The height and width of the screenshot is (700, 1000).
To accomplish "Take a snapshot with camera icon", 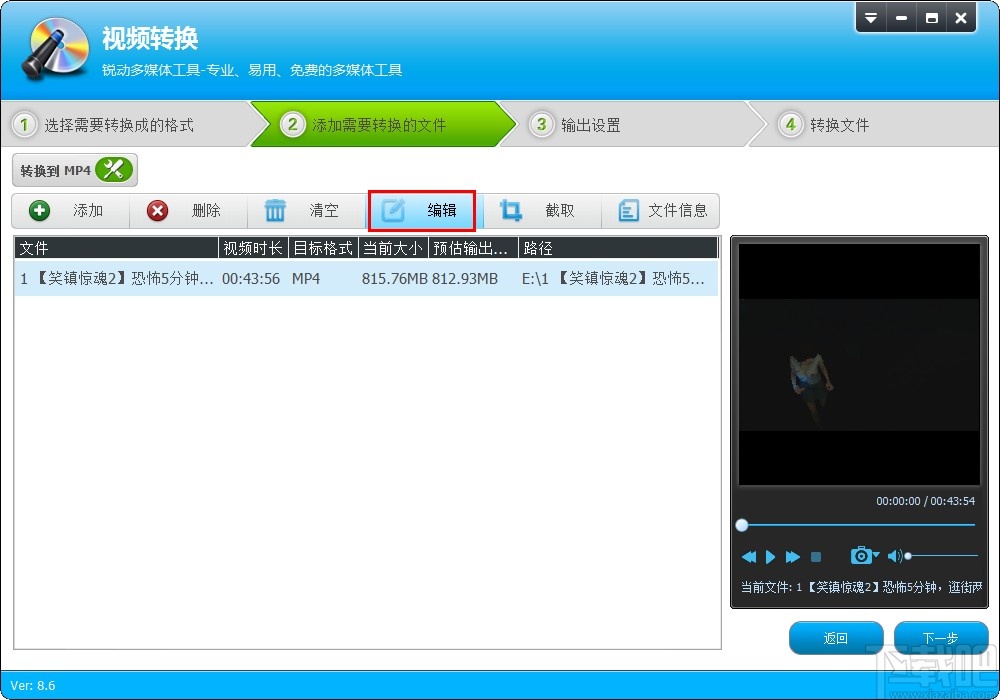I will click(x=861, y=556).
